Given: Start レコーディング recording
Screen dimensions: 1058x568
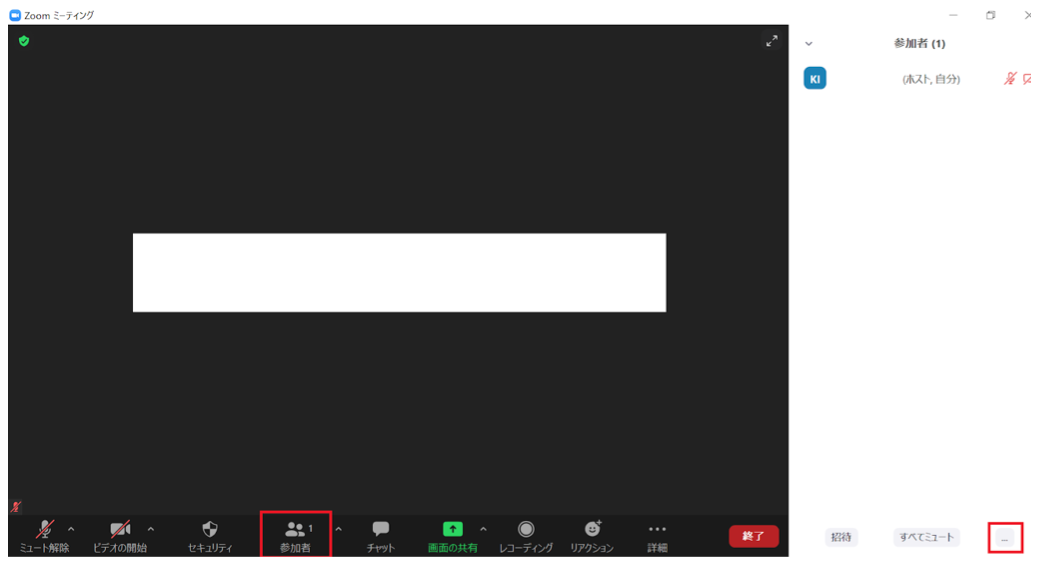Looking at the screenshot, I should [x=526, y=535].
